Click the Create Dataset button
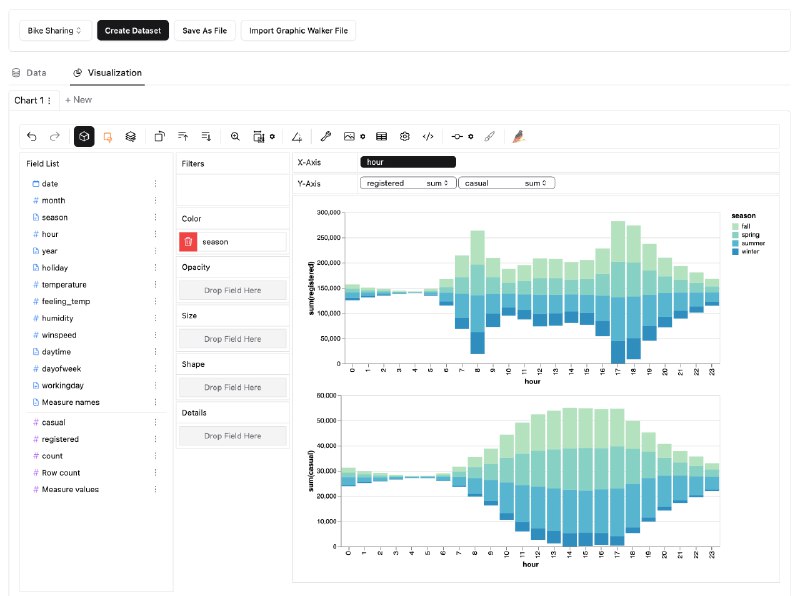This screenshot has width=800, height=596. tap(133, 31)
